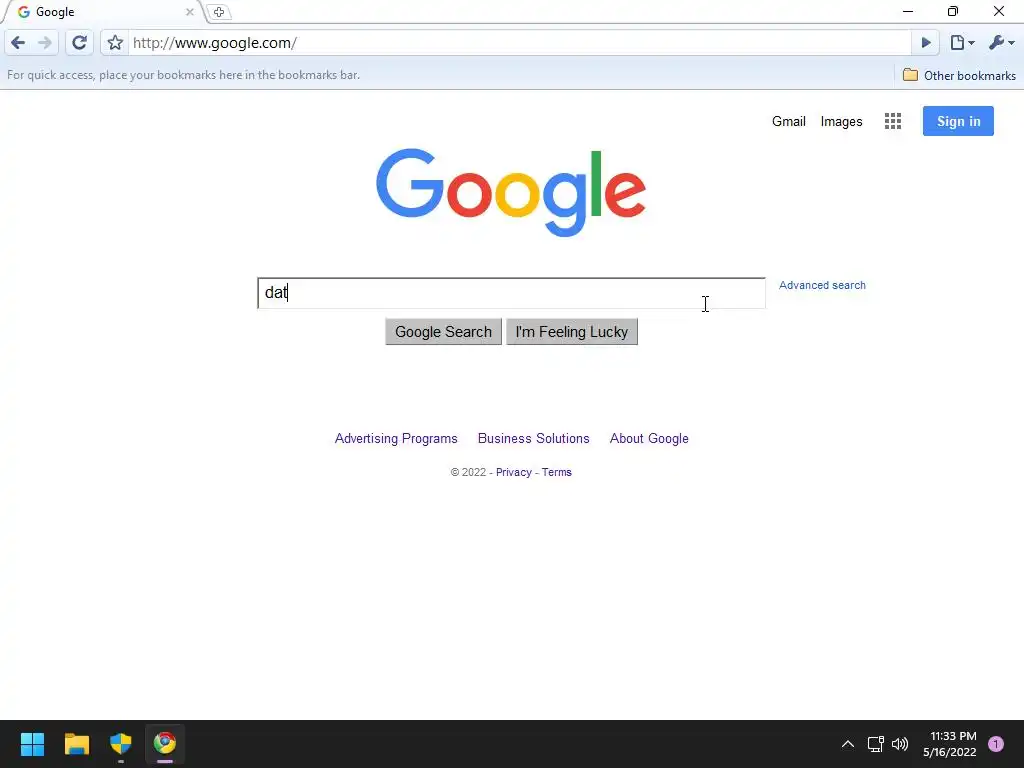The image size is (1024, 768).
Task: Focus the address bar URL field
Action: tap(519, 43)
